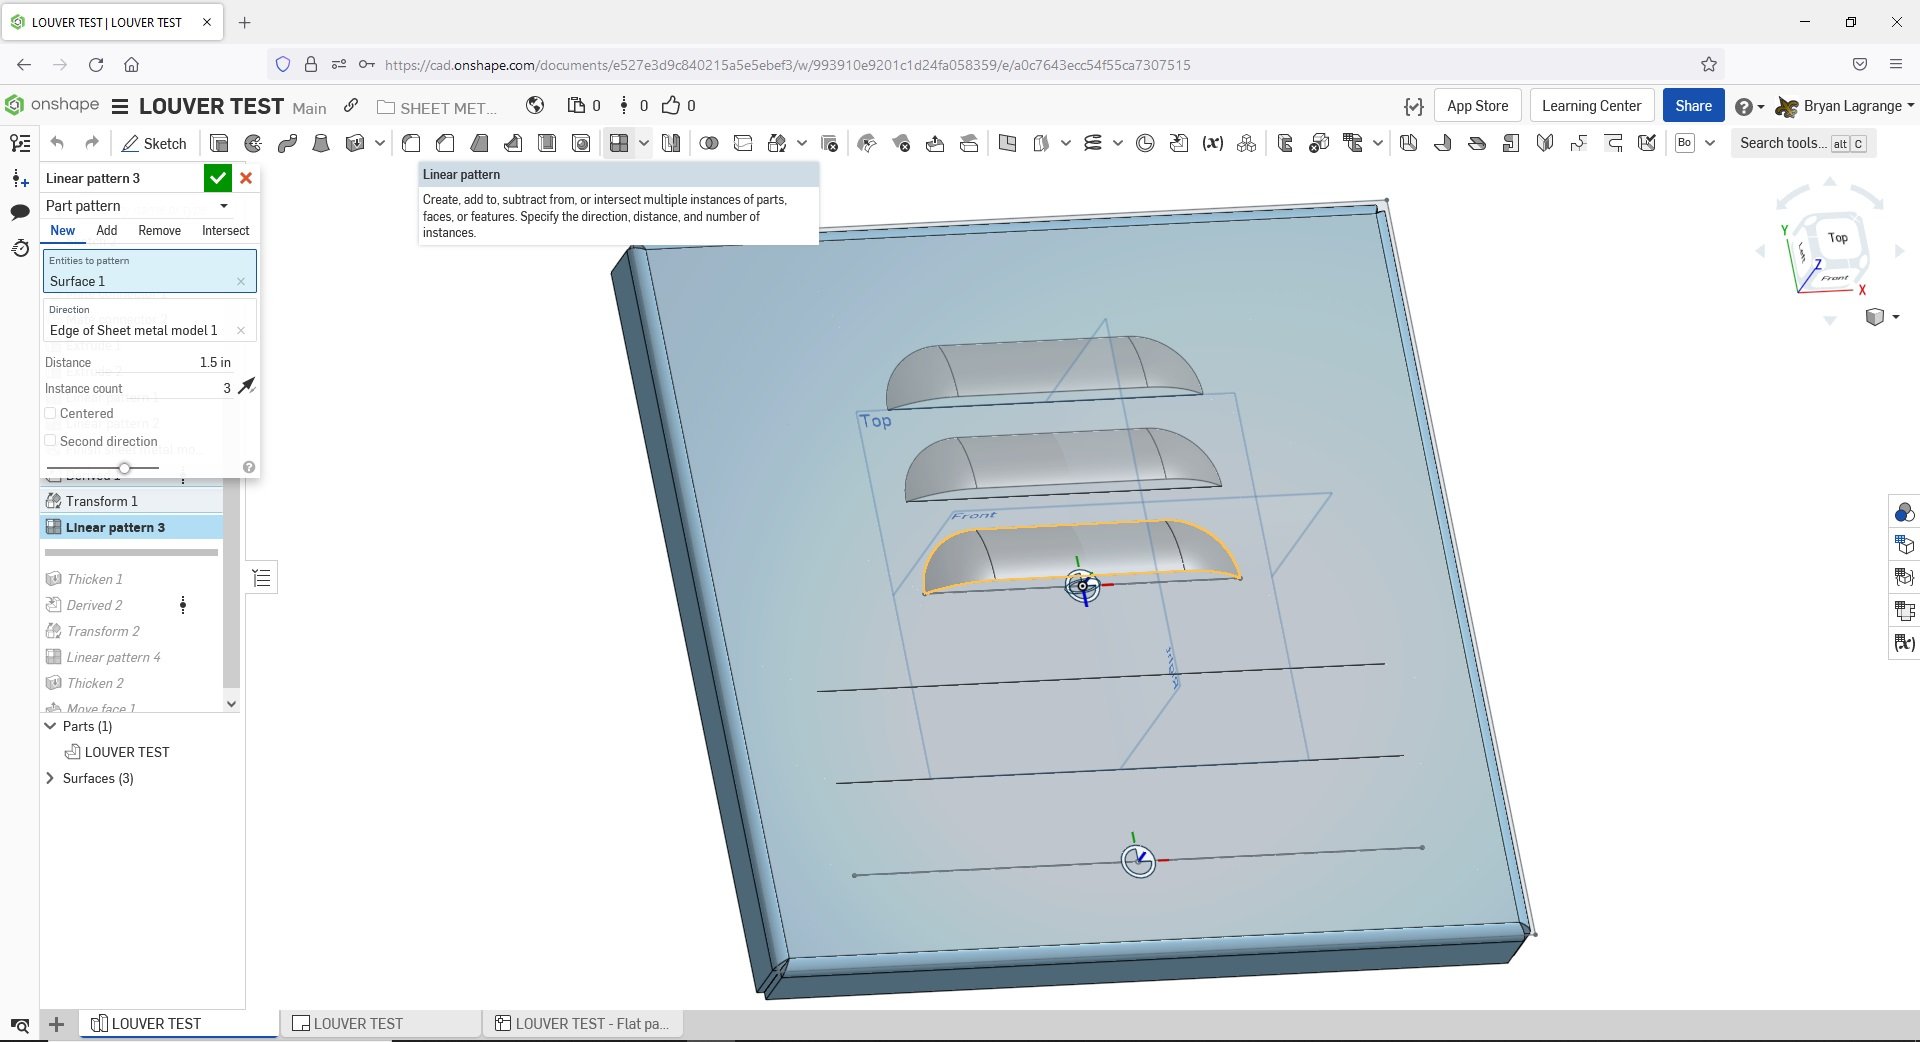Screen dimensions: 1920x1042
Task: Open the App Store button
Action: tap(1477, 106)
